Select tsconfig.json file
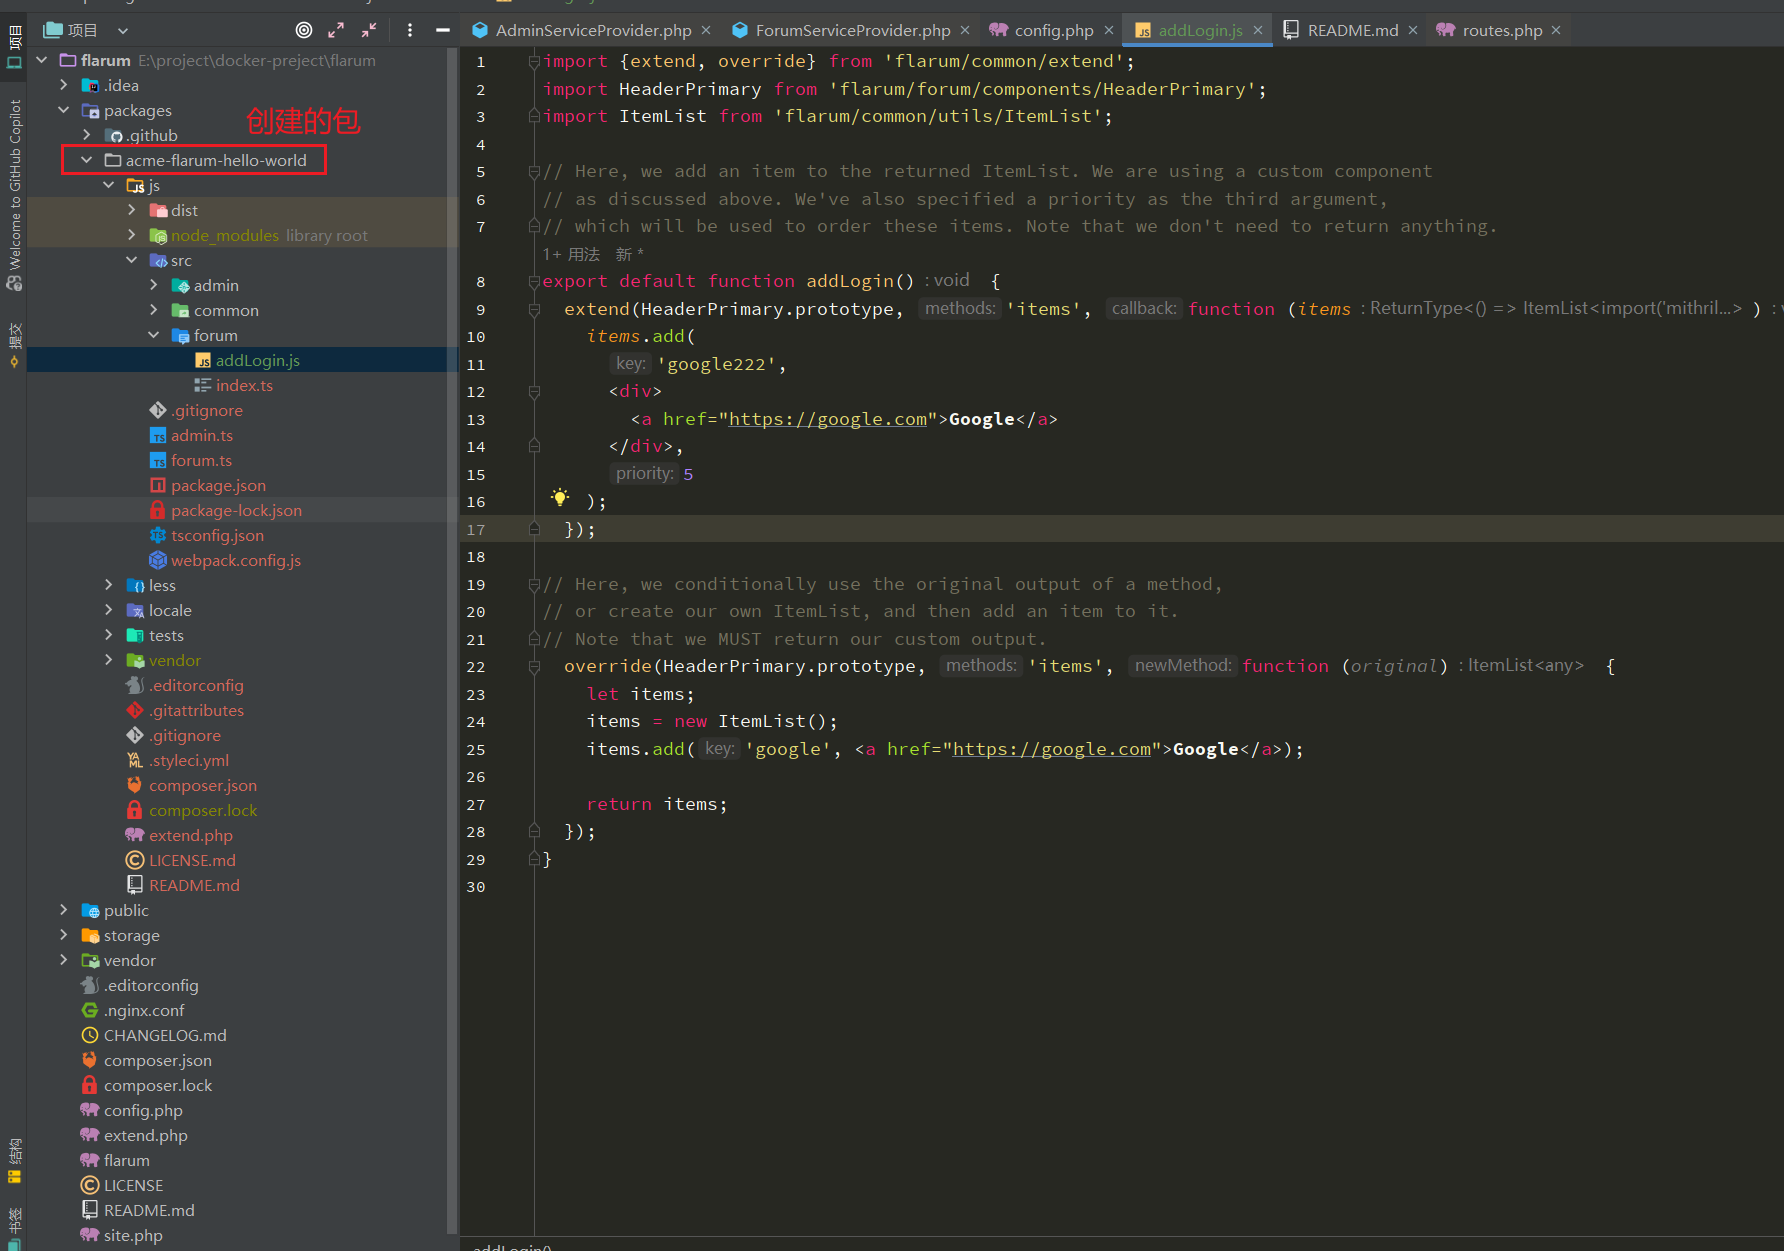The width and height of the screenshot is (1784, 1251). click(217, 535)
